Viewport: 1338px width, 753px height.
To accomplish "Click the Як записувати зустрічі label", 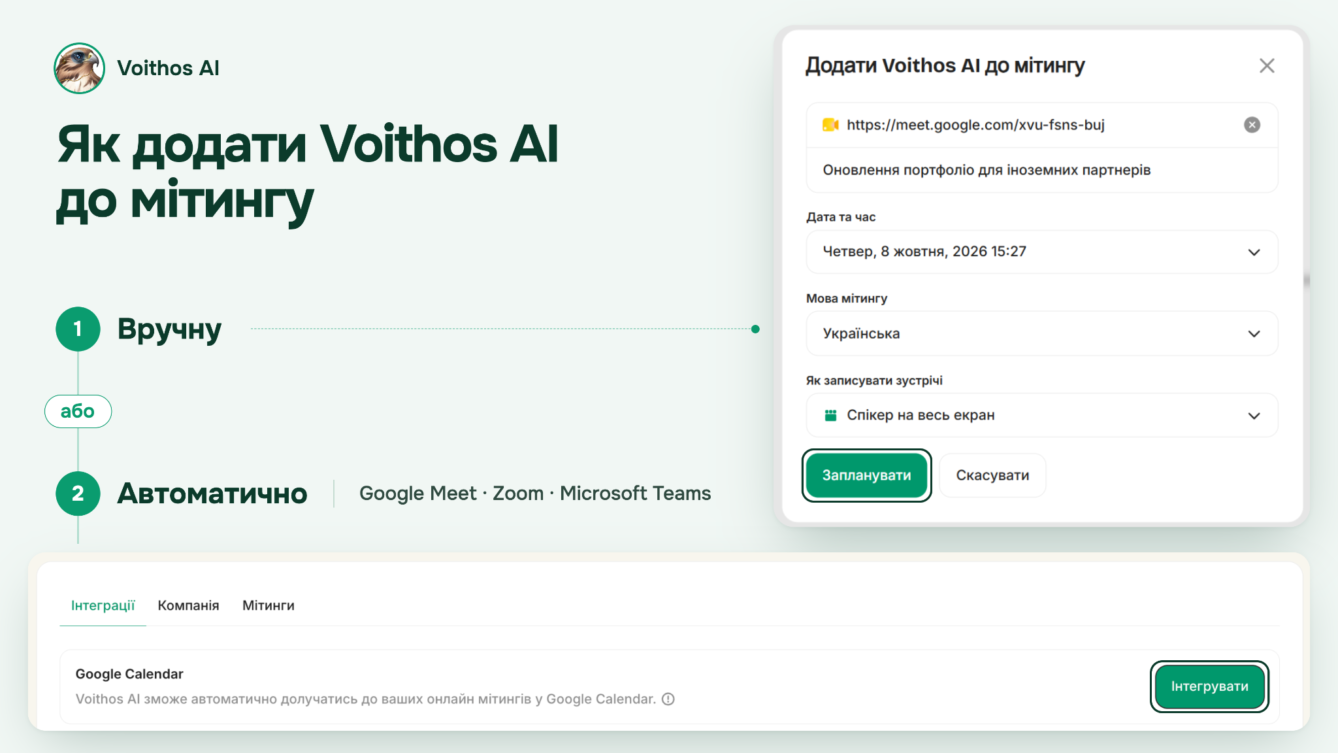I will click(x=874, y=380).
